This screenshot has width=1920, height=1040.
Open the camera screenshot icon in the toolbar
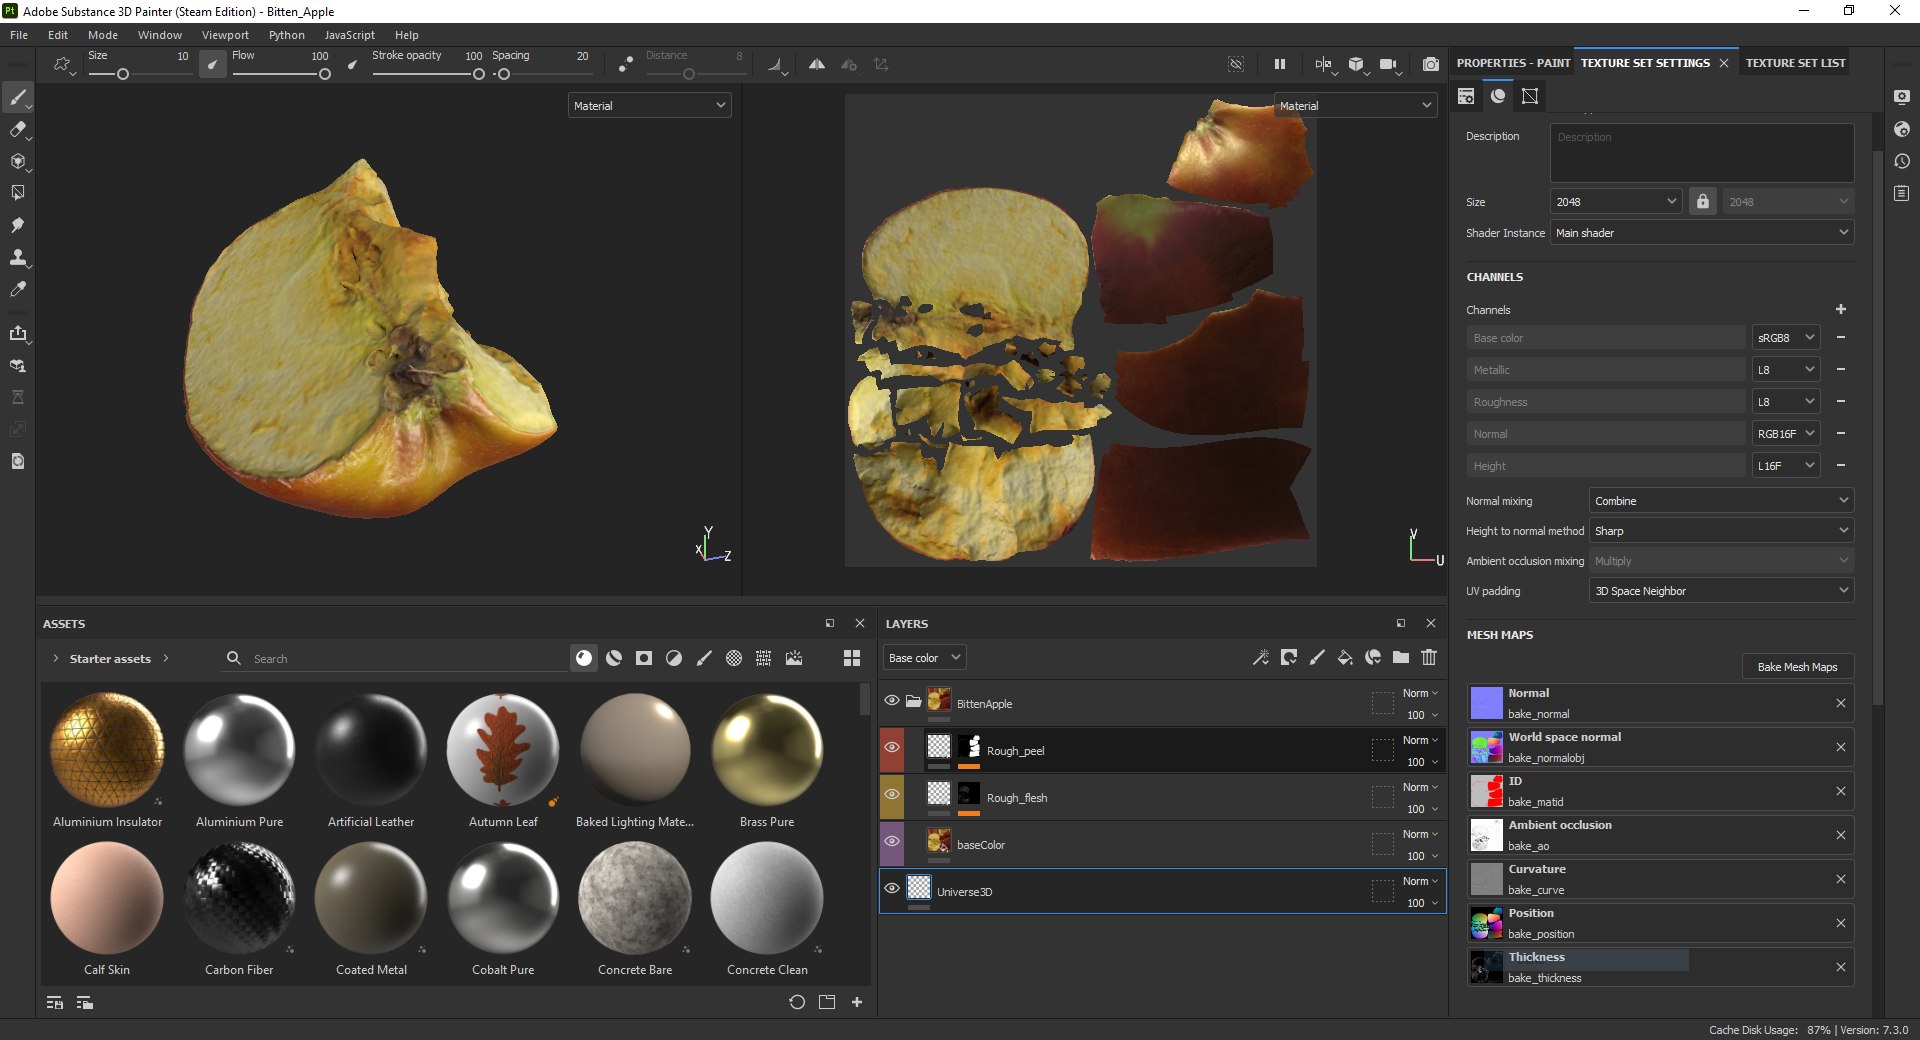tap(1431, 64)
